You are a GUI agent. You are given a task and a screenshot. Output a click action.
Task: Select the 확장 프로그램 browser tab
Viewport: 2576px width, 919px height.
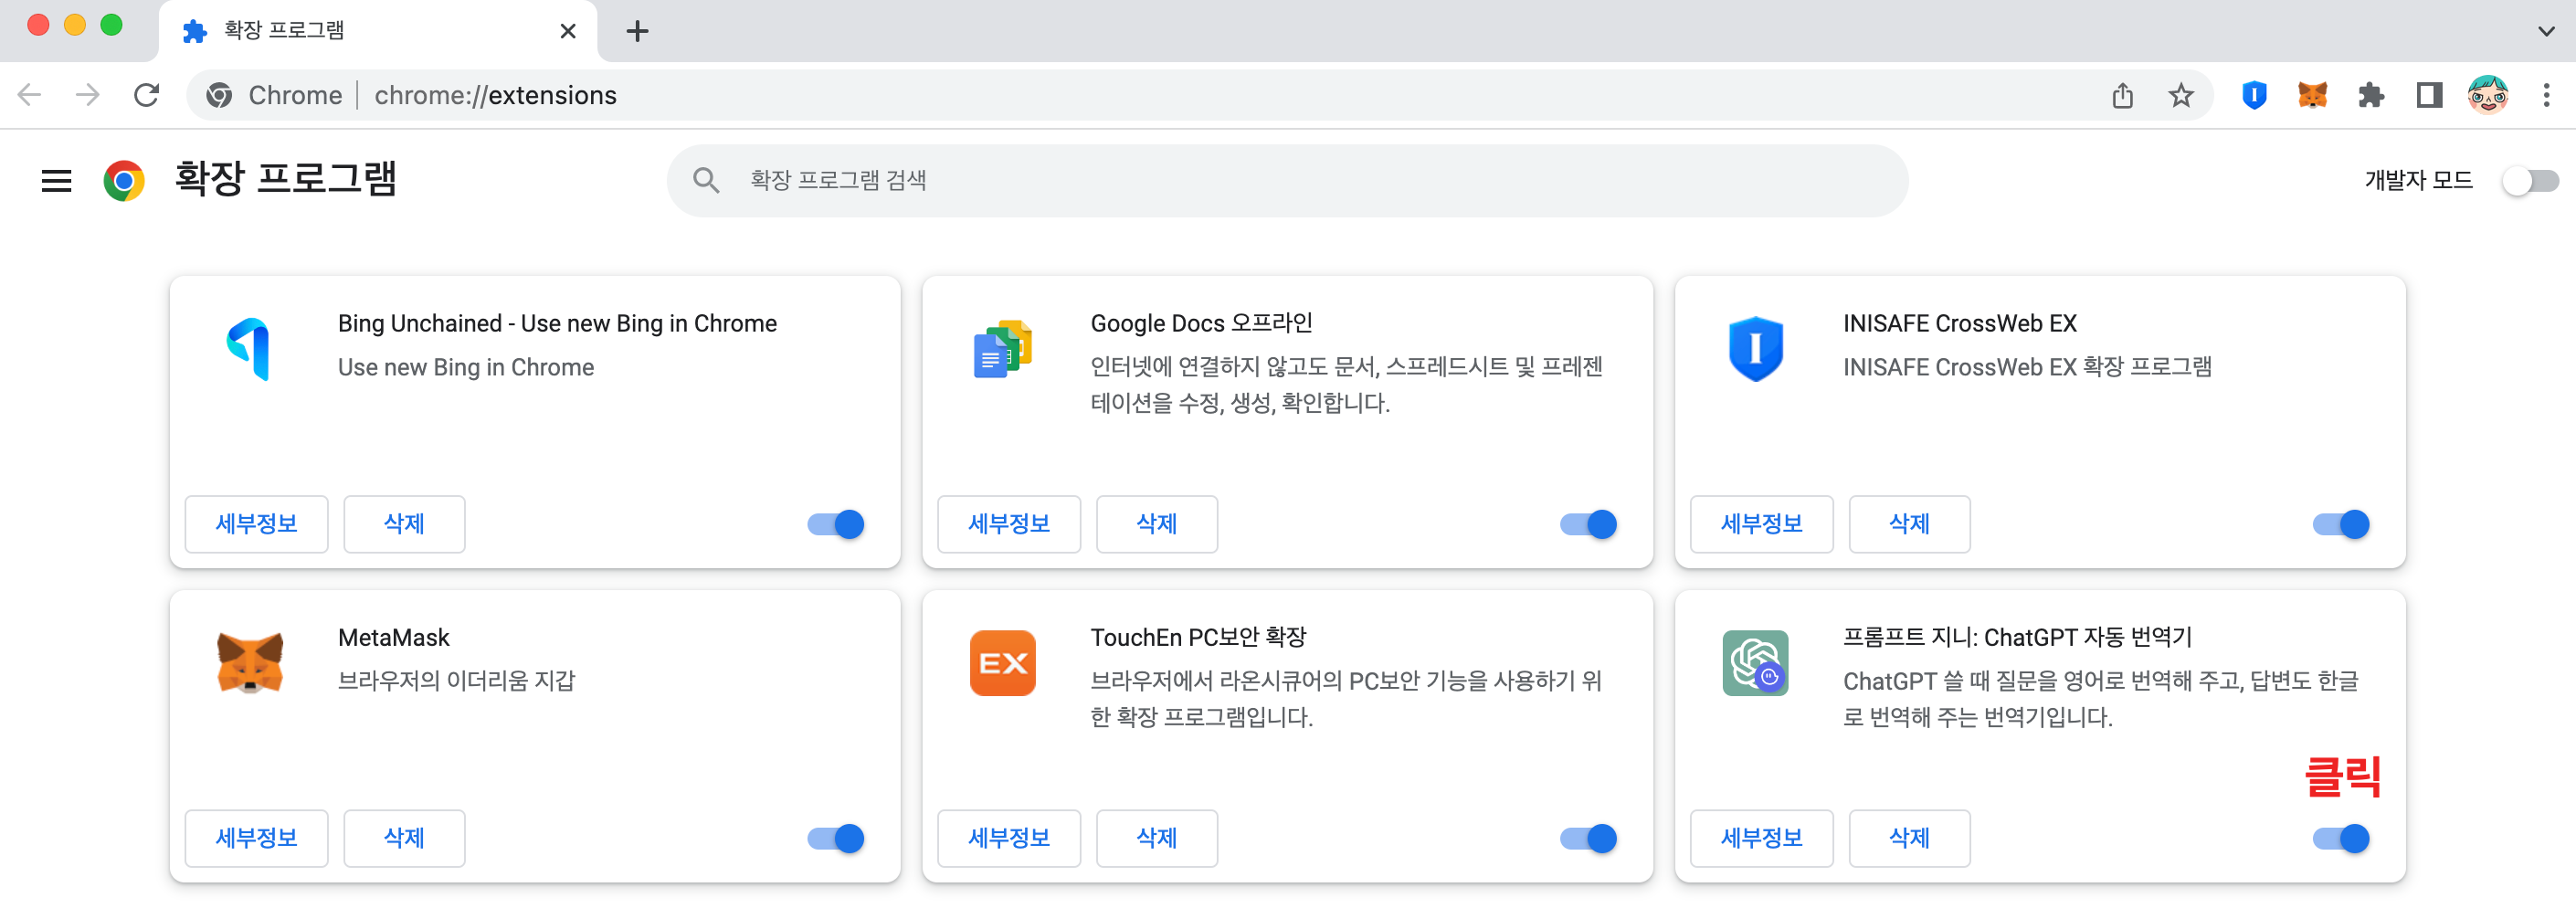[378, 31]
